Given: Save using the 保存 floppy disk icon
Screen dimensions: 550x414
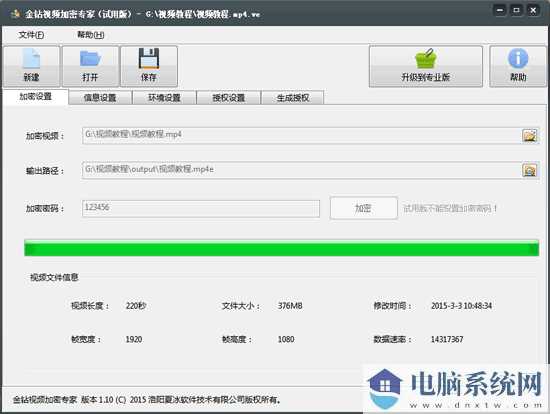Looking at the screenshot, I should (x=149, y=66).
